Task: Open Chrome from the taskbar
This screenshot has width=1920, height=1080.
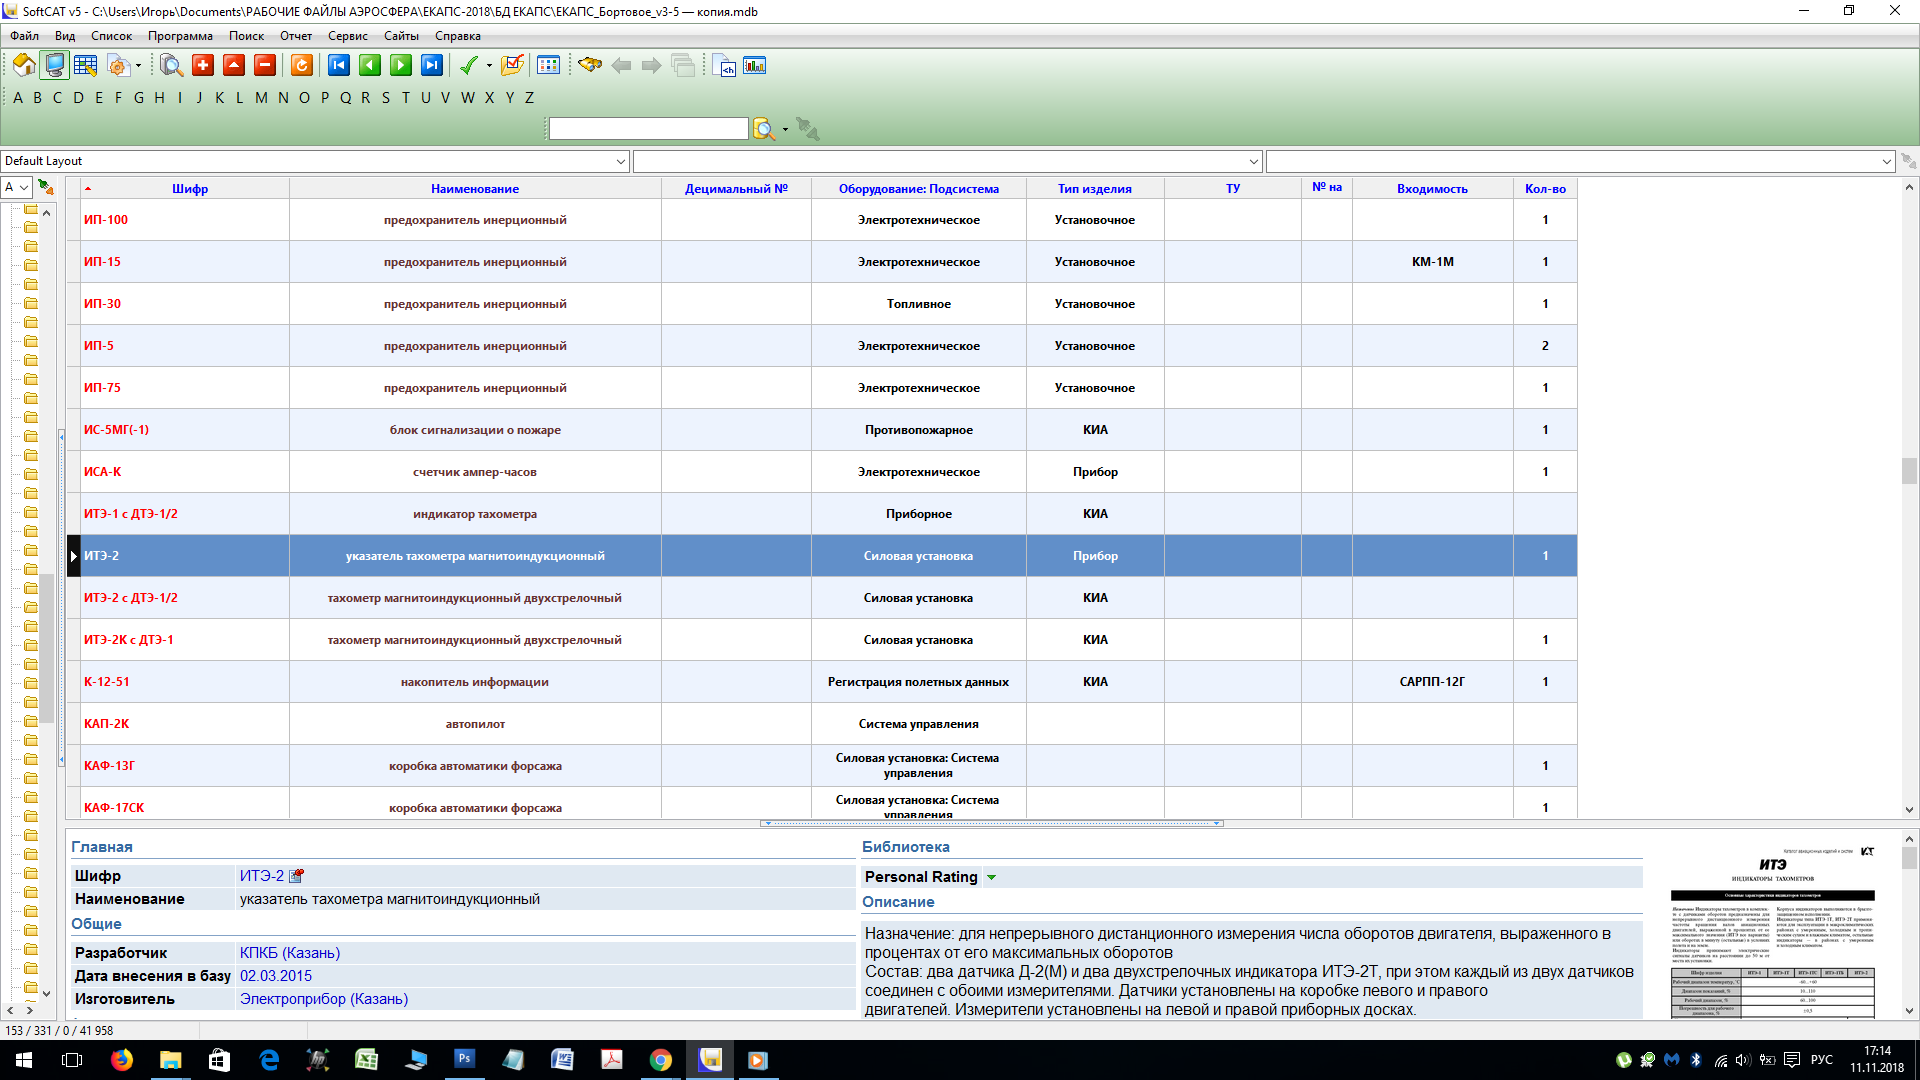Action: pyautogui.click(x=660, y=1060)
